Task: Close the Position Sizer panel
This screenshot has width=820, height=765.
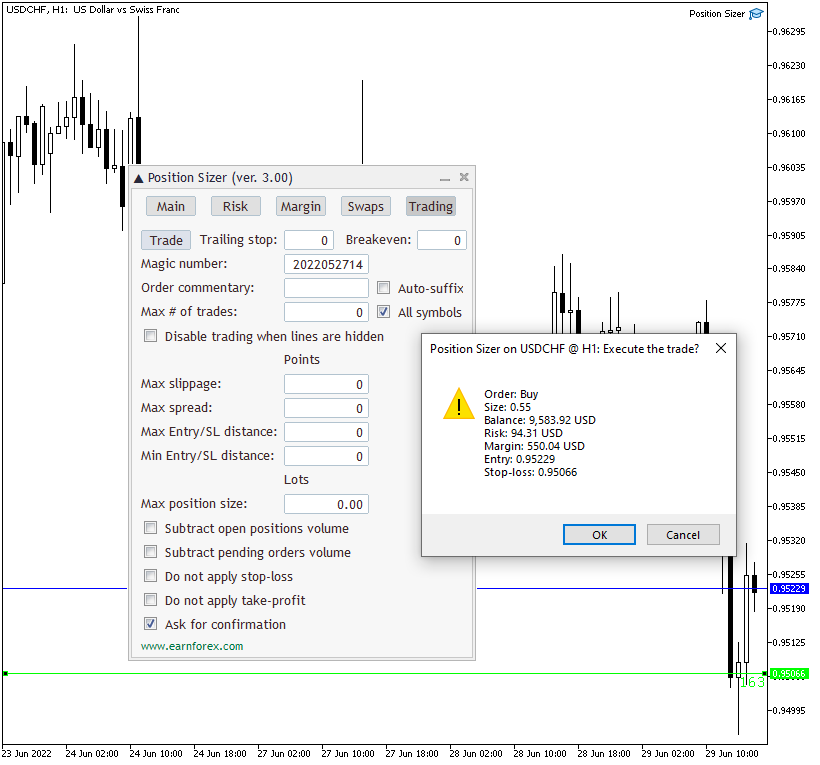Action: click(x=464, y=177)
